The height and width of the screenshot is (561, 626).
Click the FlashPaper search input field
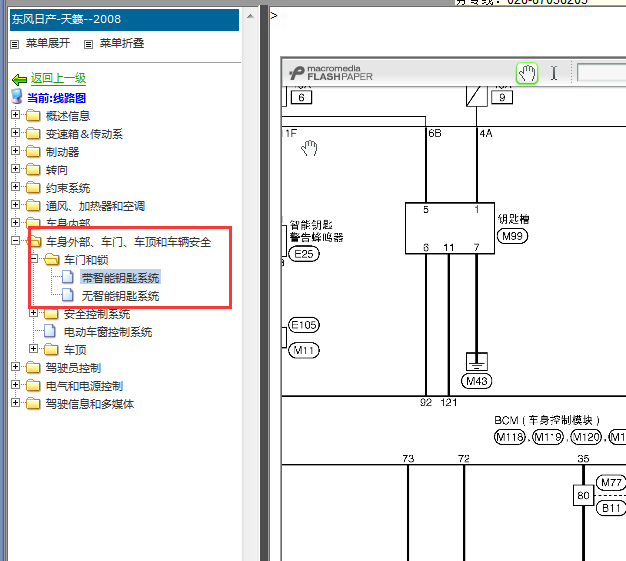601,73
